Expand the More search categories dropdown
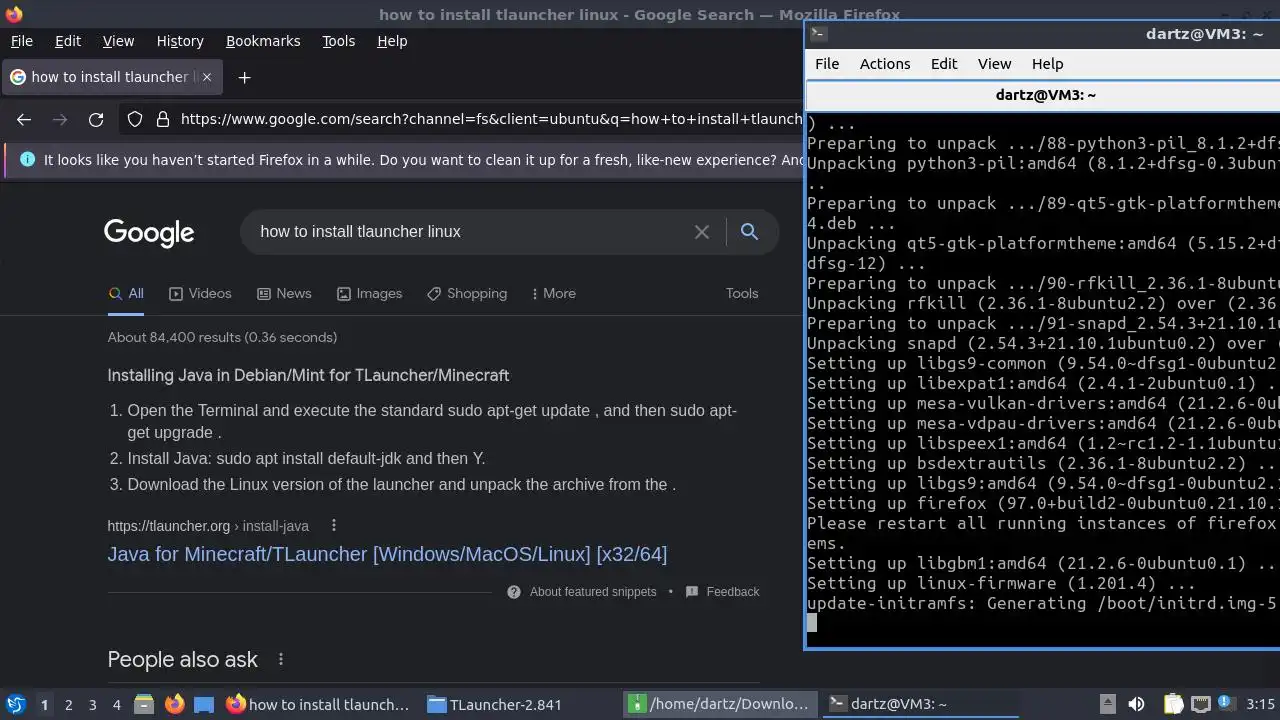 pos(553,294)
